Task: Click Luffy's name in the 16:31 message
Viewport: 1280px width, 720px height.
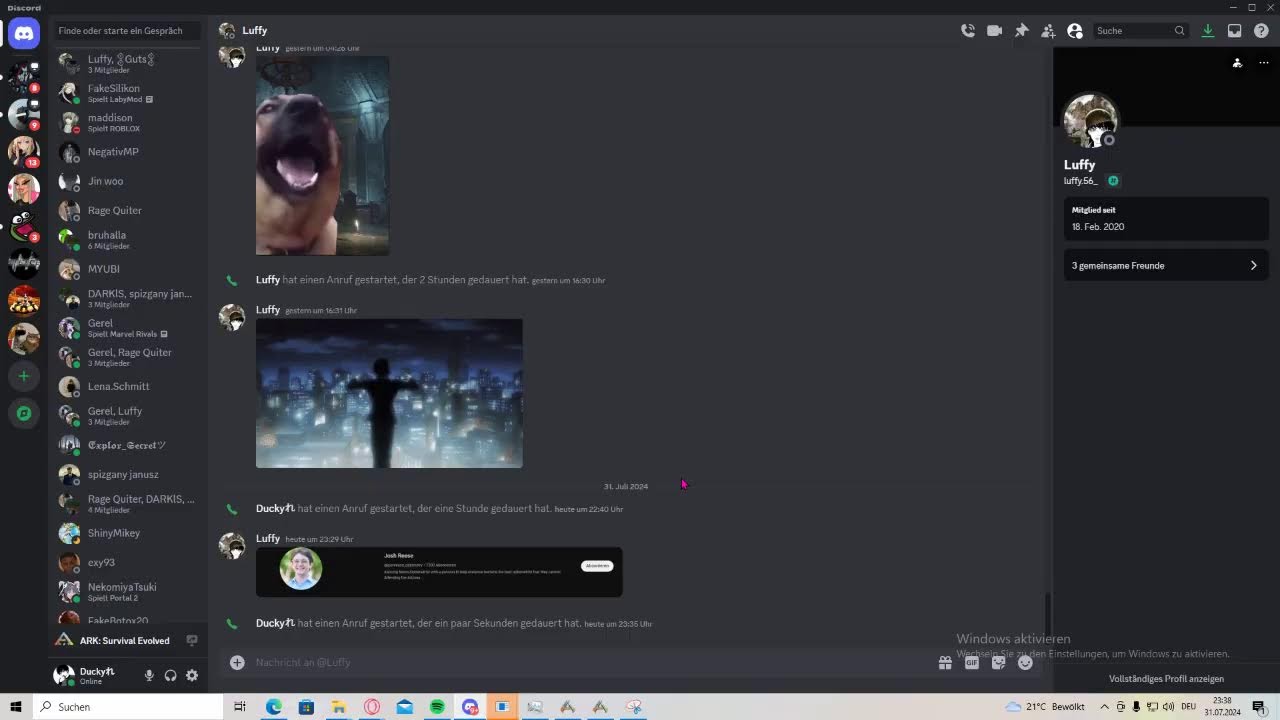Action: (x=268, y=310)
